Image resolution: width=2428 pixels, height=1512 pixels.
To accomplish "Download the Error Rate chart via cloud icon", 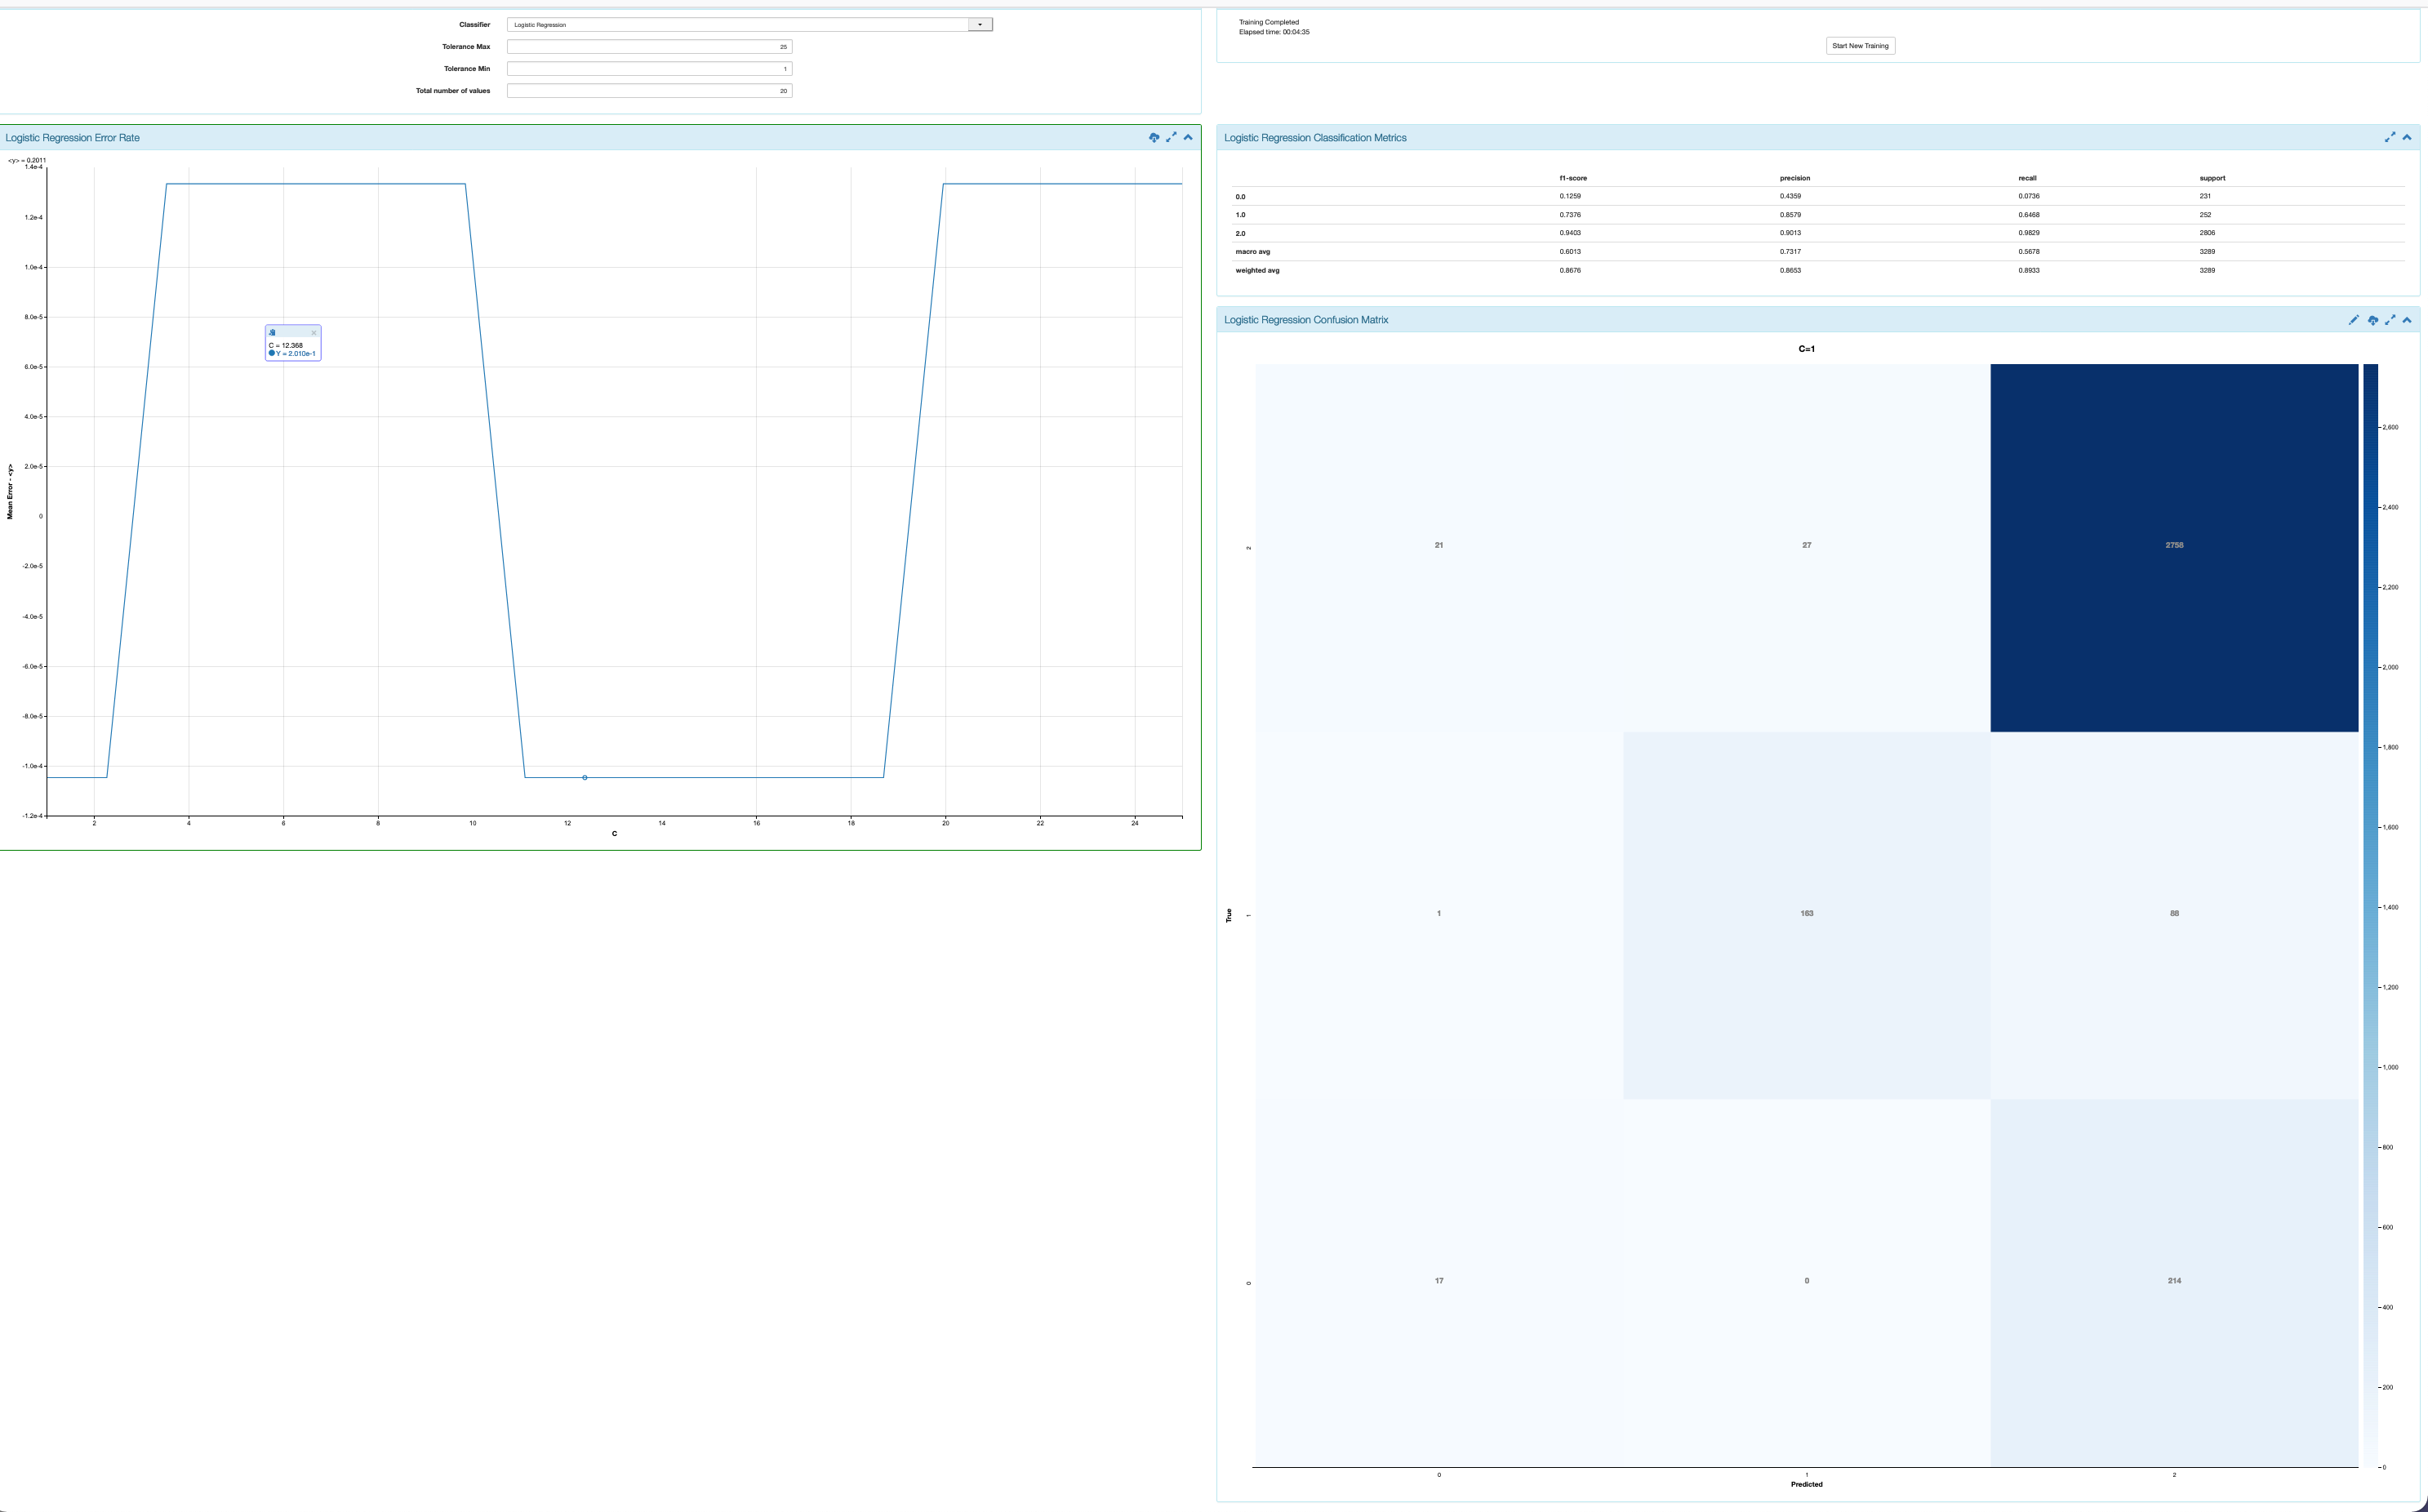I will [x=1154, y=138].
